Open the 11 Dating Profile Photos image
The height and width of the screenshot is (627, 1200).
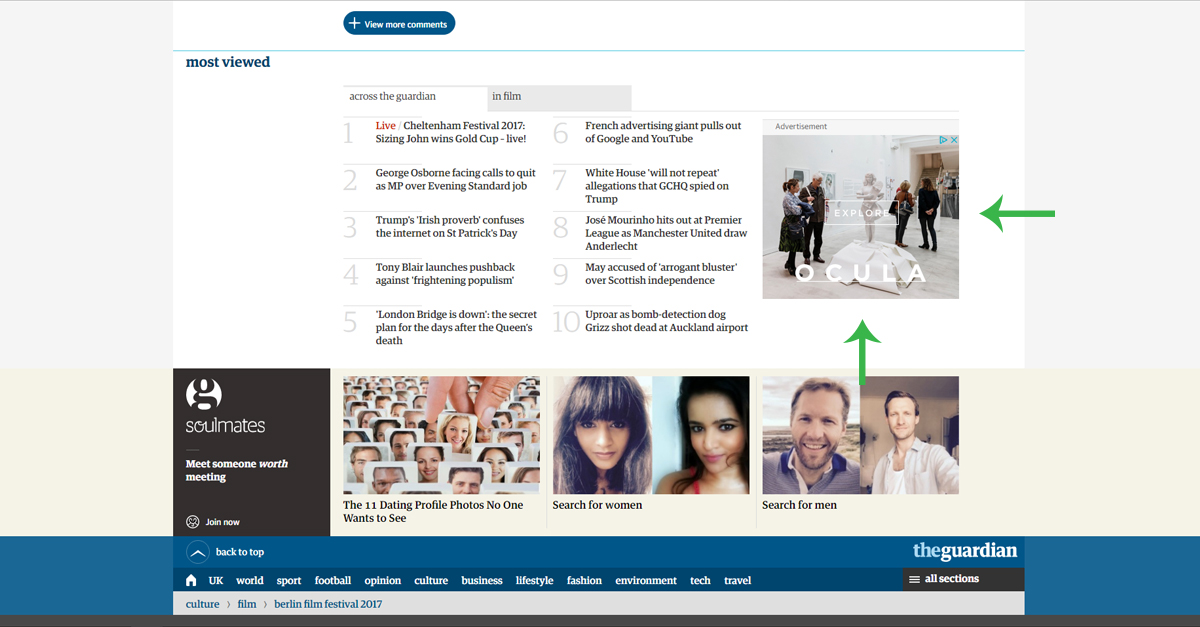coord(441,435)
